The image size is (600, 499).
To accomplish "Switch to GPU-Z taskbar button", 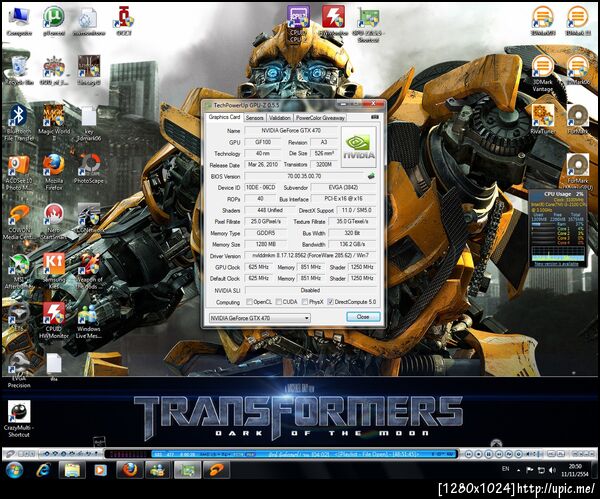I will 187,470.
